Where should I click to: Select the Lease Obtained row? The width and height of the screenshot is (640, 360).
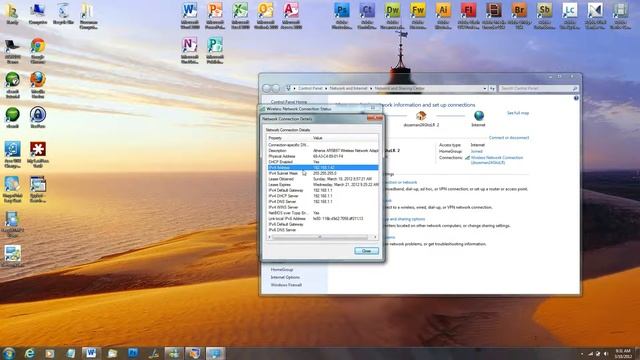pyautogui.click(x=322, y=179)
